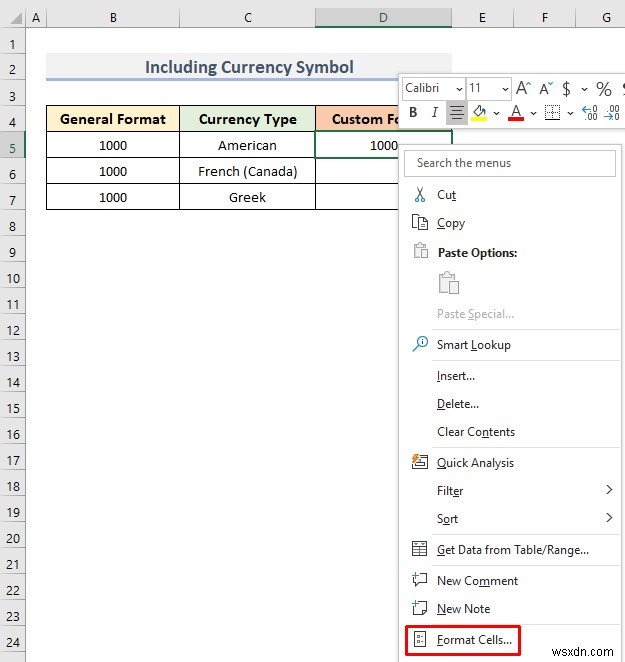Expand font color dropdown arrow
Image resolution: width=625 pixels, height=662 pixels.
[533, 113]
